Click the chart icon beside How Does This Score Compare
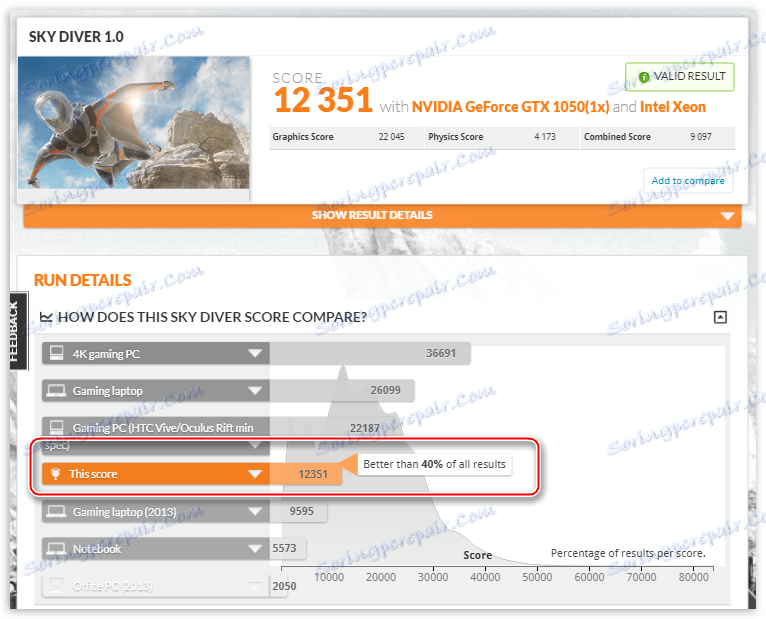This screenshot has height=619, width=766. pos(46,317)
